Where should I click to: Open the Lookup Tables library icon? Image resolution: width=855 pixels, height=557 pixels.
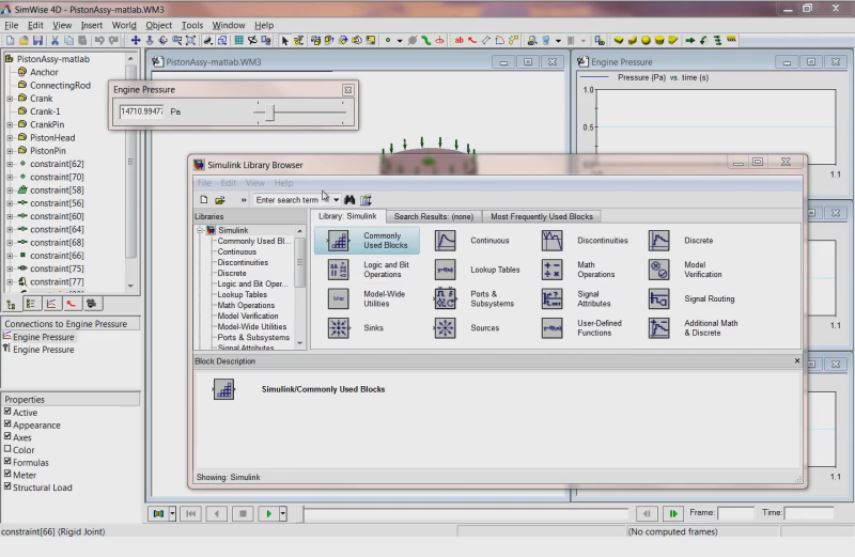click(445, 270)
